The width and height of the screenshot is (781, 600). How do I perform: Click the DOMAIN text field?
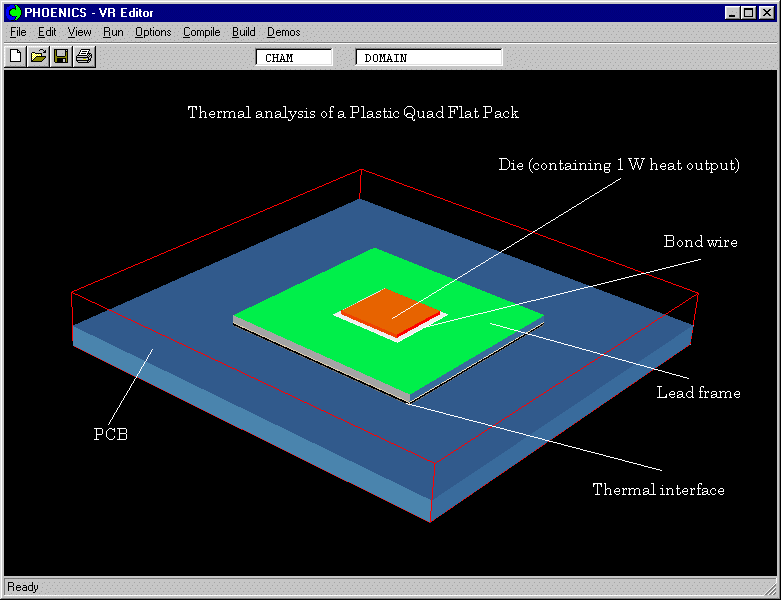(x=428, y=58)
